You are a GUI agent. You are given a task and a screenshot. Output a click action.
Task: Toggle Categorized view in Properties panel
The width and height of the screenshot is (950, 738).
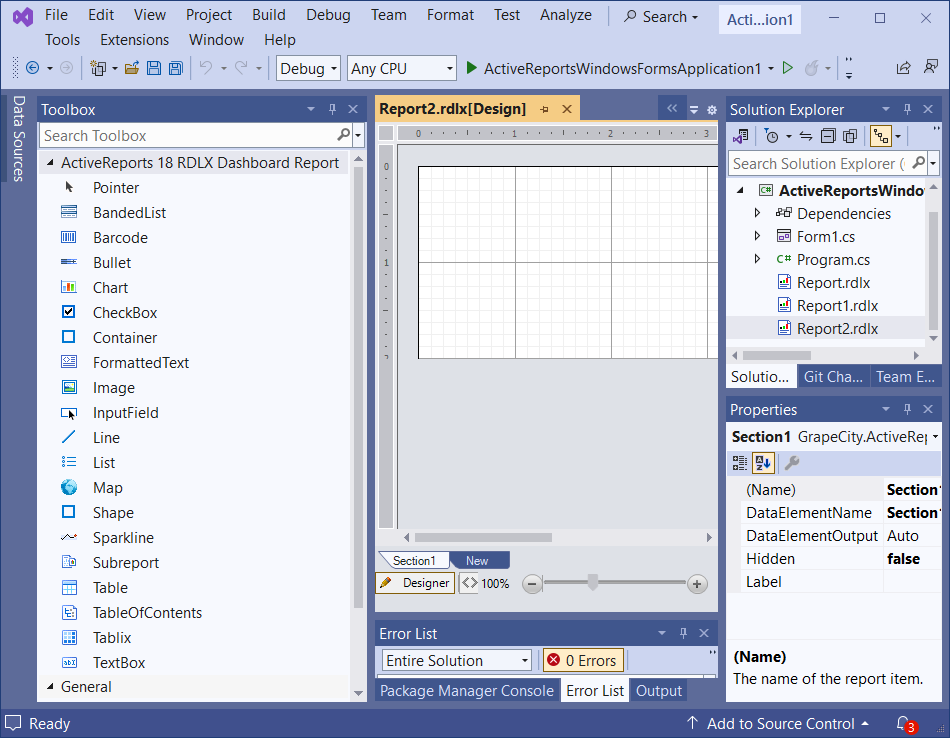tap(740, 464)
